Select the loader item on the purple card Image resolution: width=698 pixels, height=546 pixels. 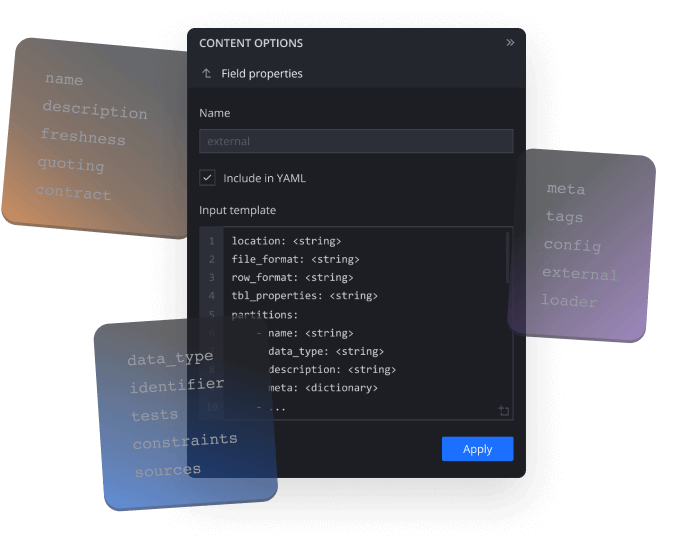point(569,301)
